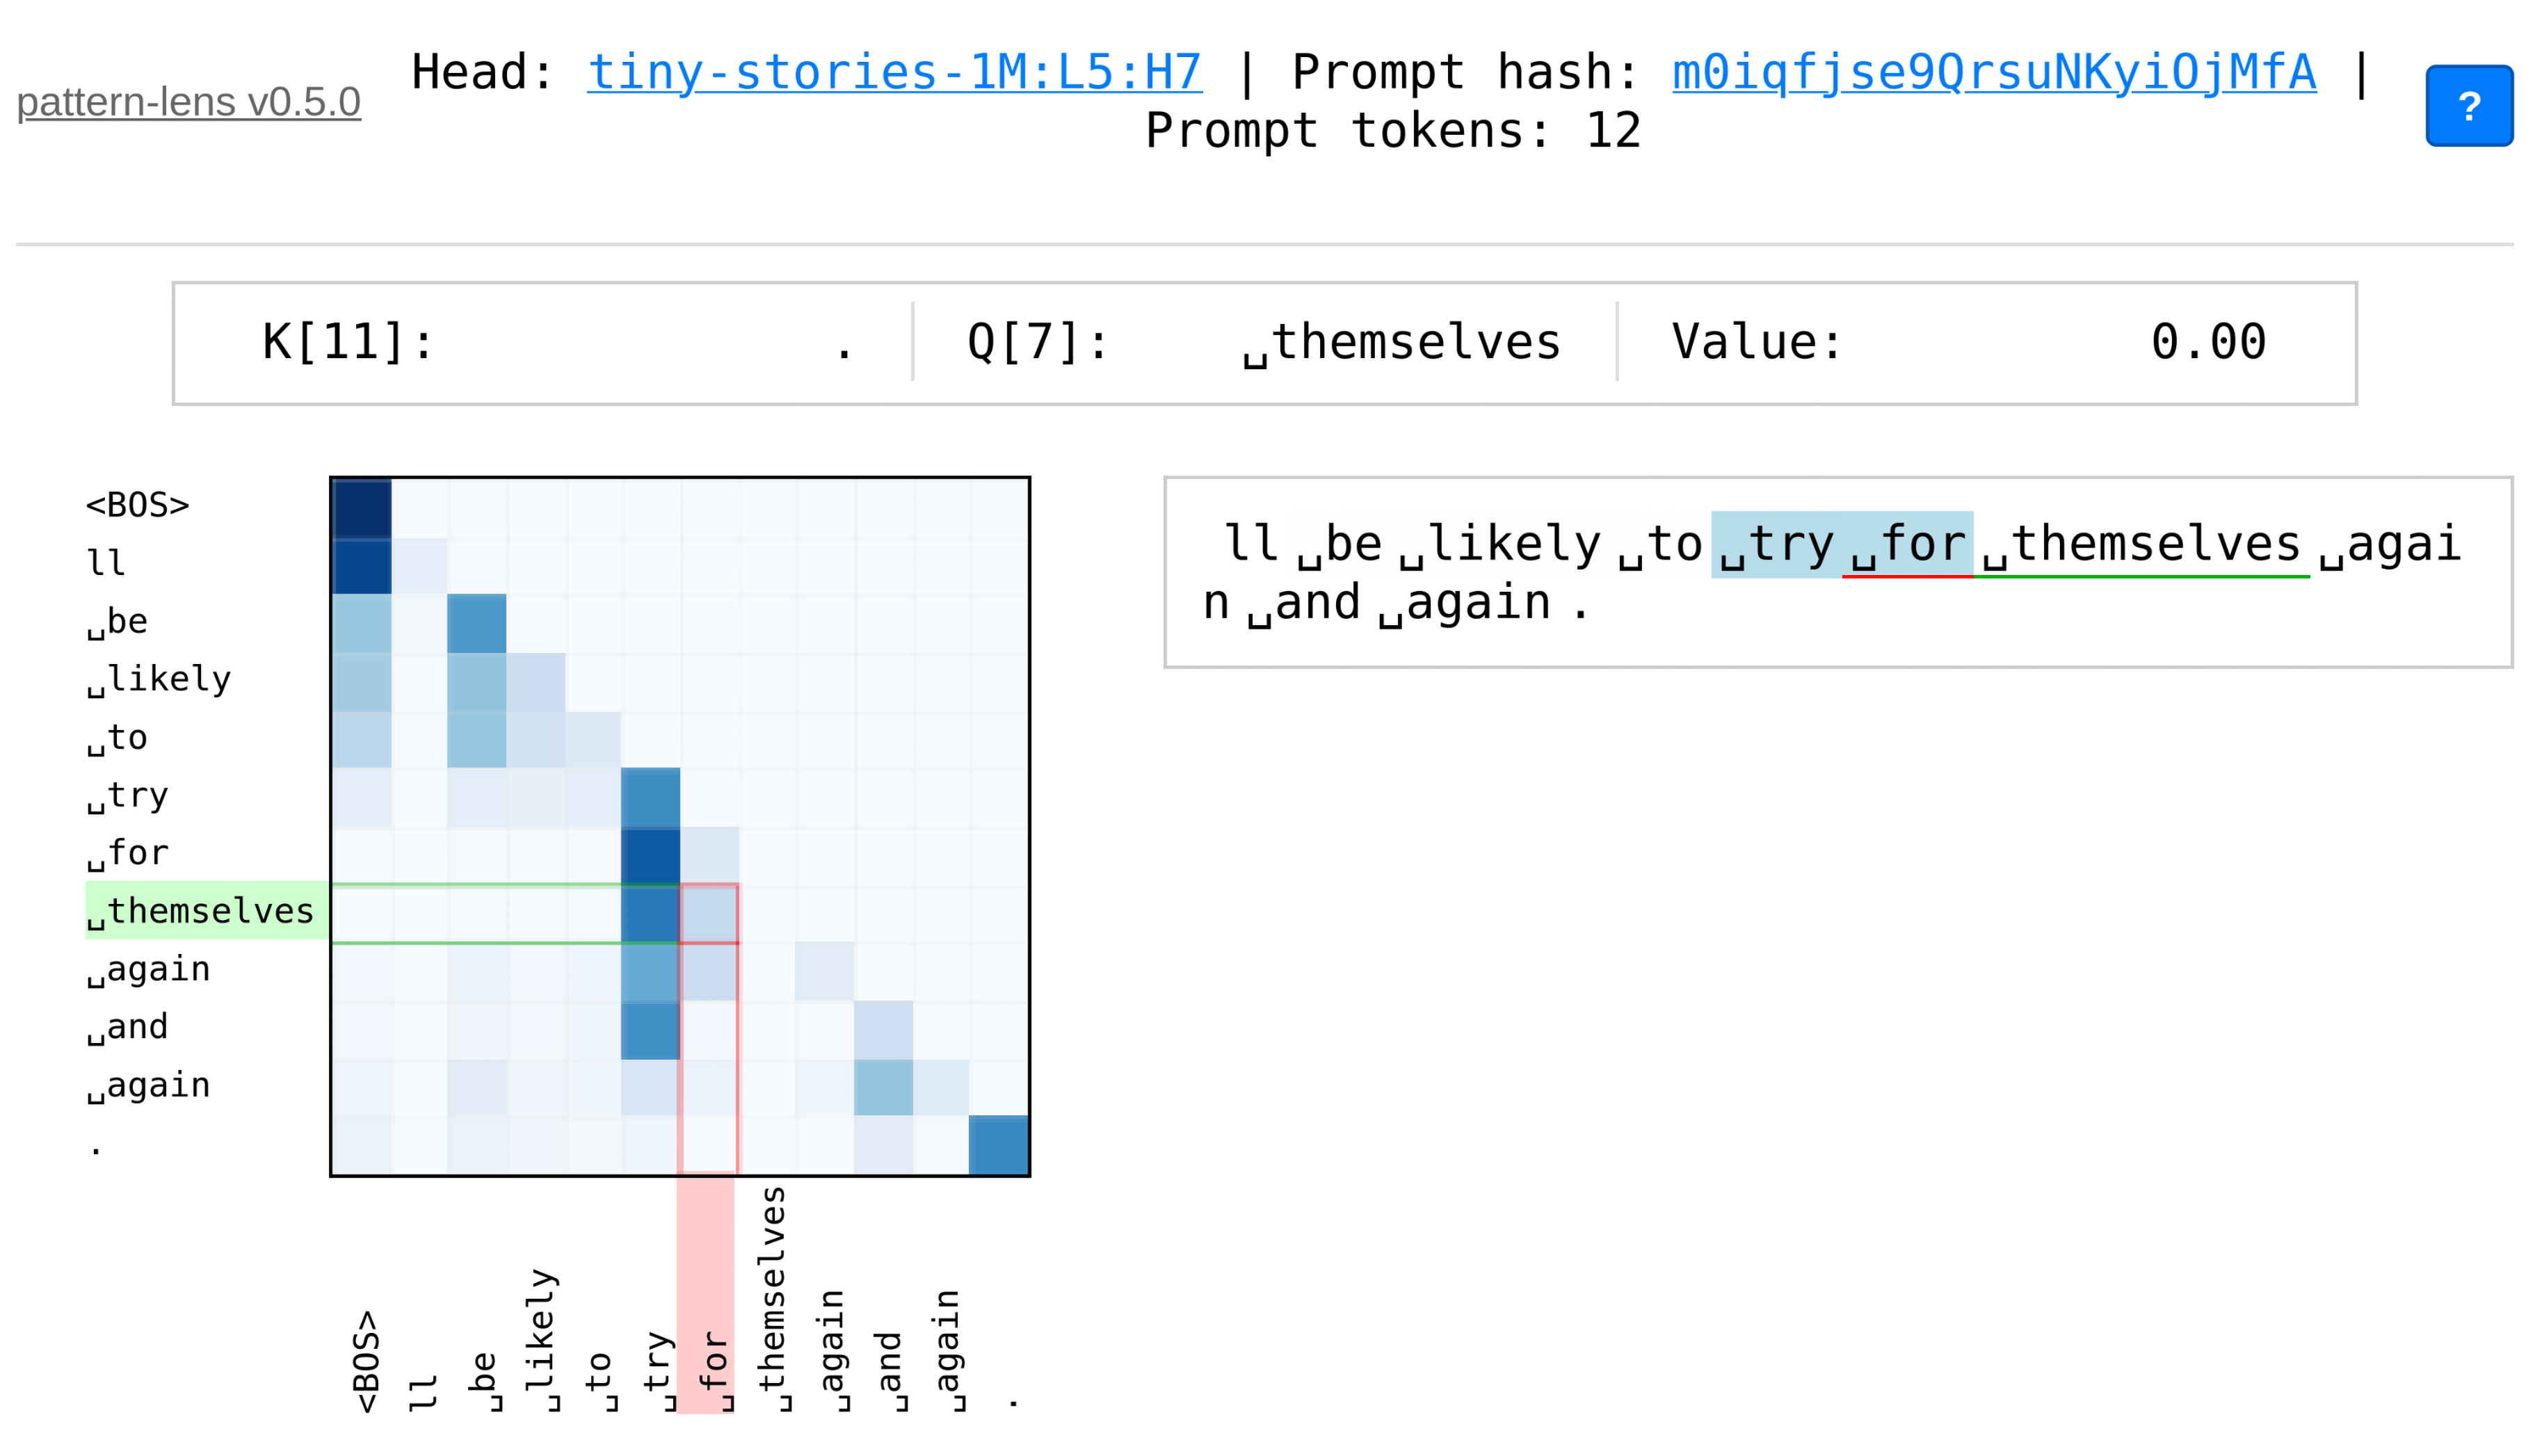
Task: Open the prompt hash m0iqfjse9QrsuNKyiOjMfA link
Action: (x=1993, y=72)
